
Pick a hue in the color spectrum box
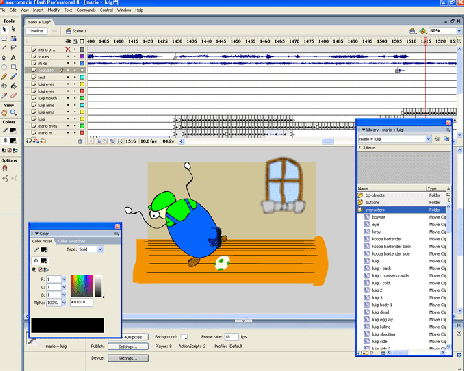click(x=82, y=286)
